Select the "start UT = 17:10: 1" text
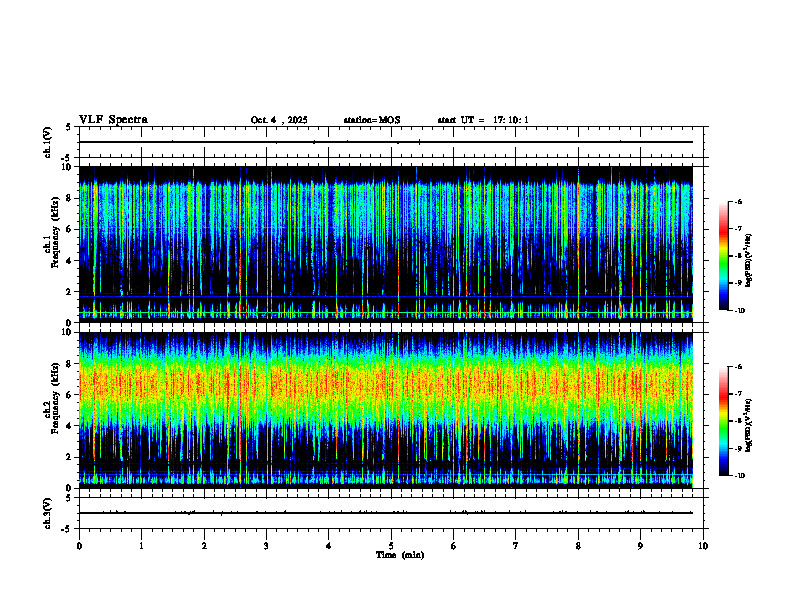 click(483, 120)
